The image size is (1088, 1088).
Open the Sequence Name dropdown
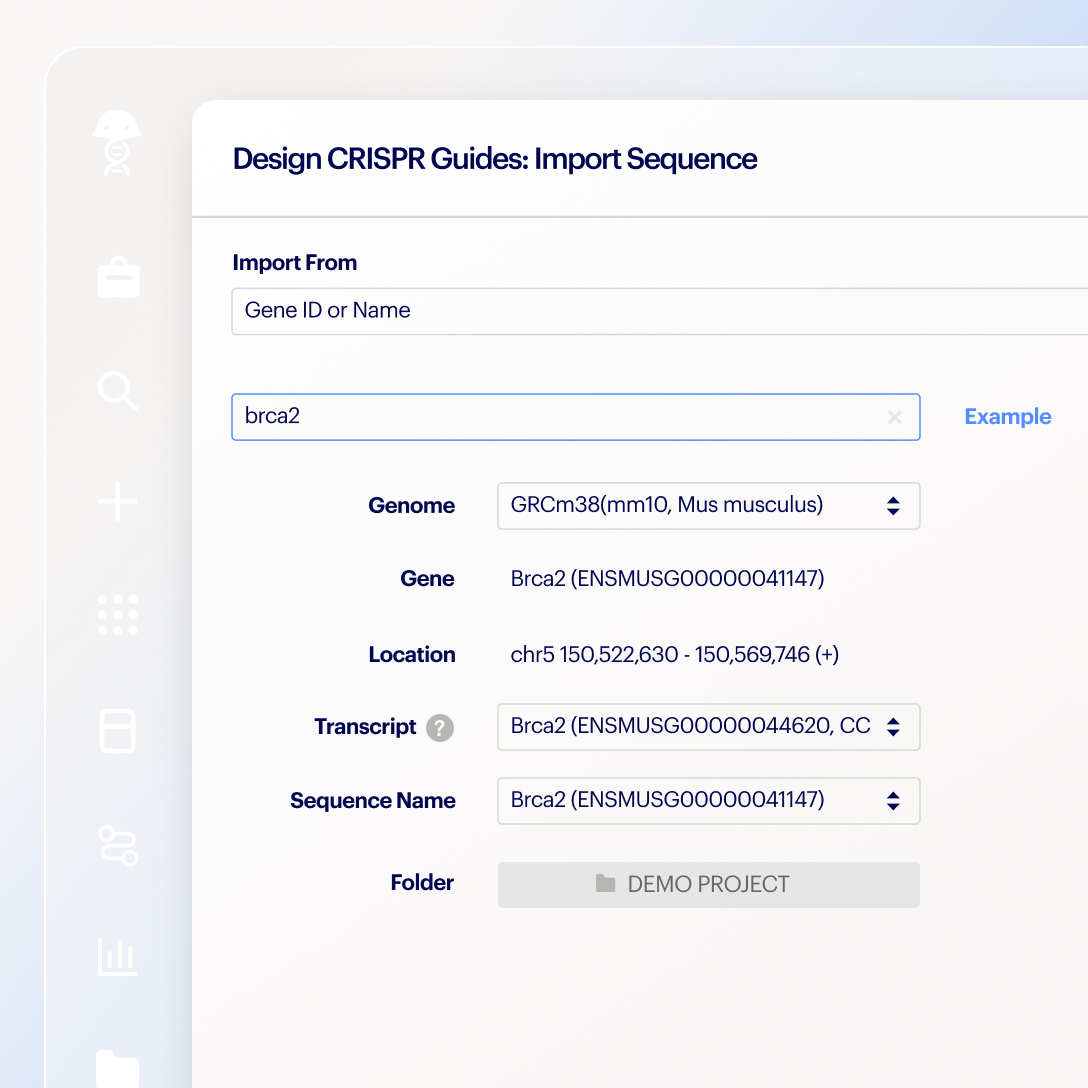tap(708, 801)
